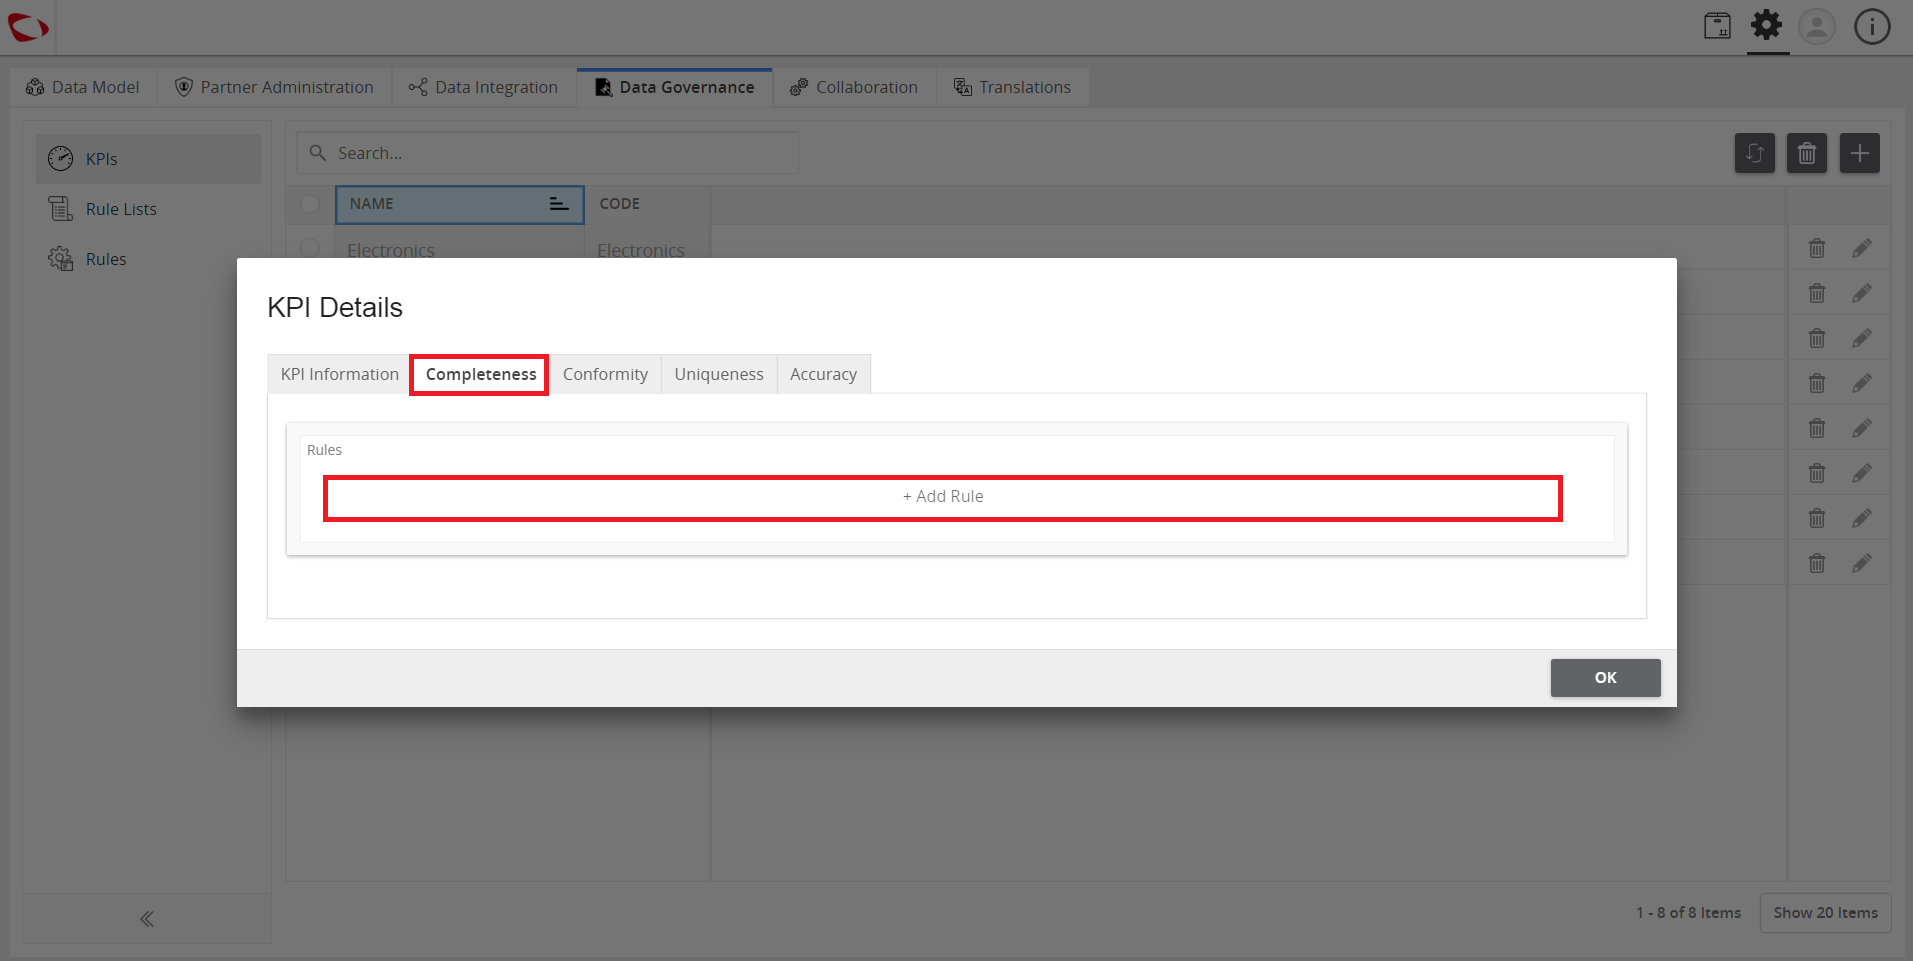Open the Accuracy tab in dialog

(x=823, y=374)
